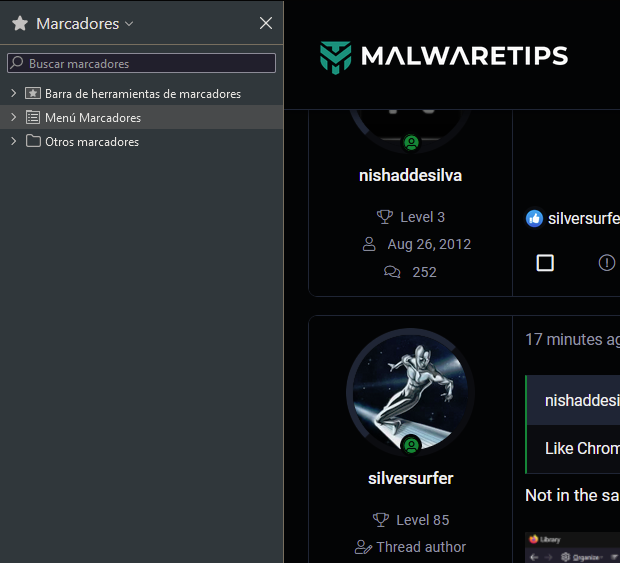Close the Marcadores sidebar
620x563 pixels.
click(x=266, y=23)
